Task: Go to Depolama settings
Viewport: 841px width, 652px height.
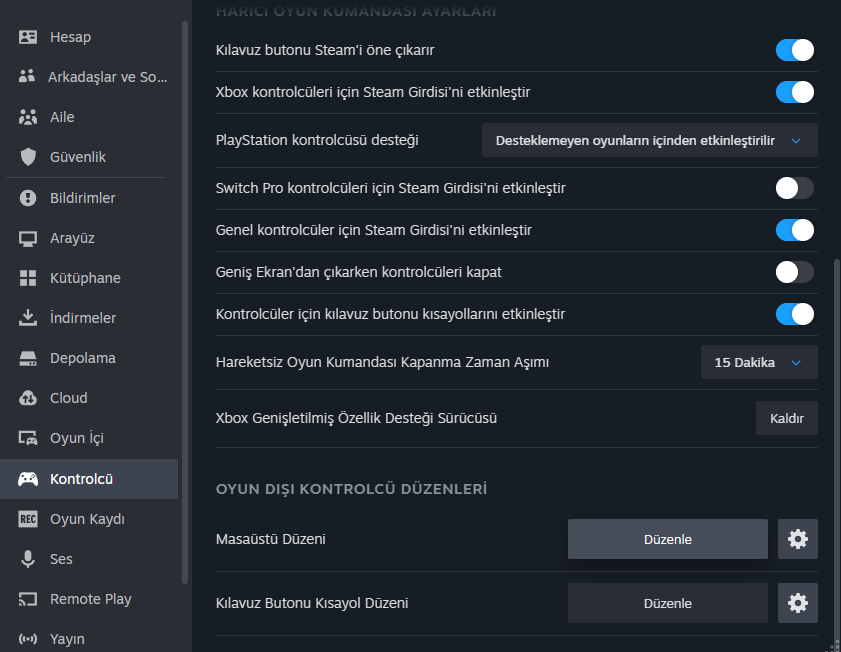Action: 89,358
